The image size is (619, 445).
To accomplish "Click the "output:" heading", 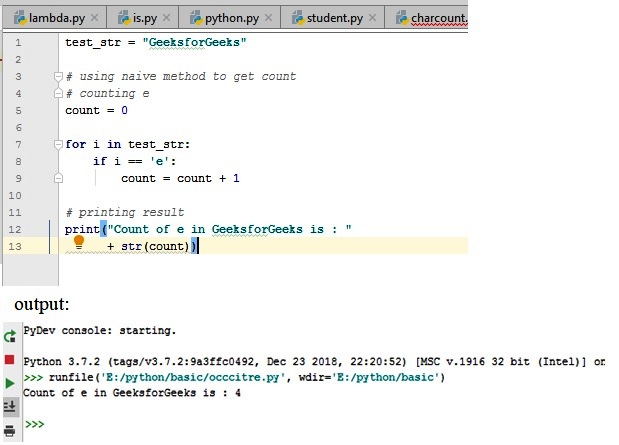I will click(x=41, y=304).
